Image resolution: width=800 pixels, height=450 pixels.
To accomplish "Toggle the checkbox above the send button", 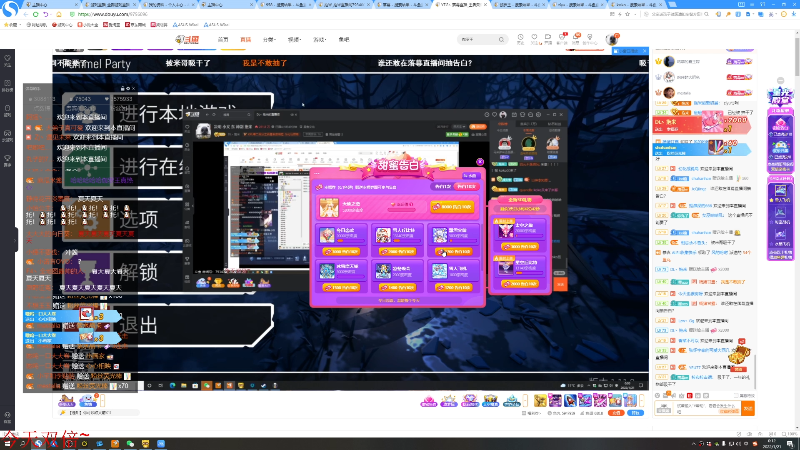I will [737, 396].
